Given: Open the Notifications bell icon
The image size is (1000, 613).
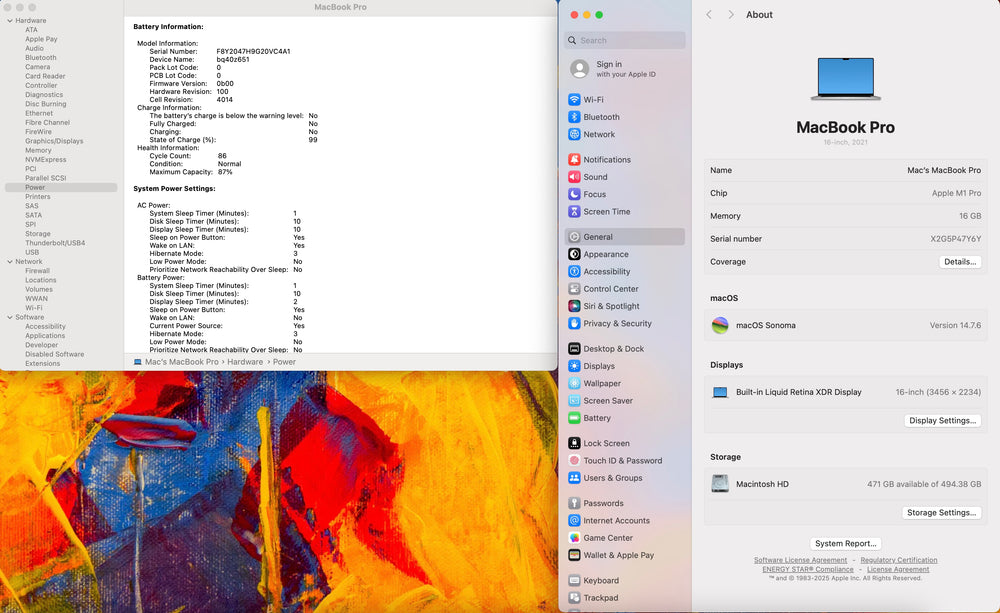Looking at the screenshot, I should pyautogui.click(x=574, y=159).
